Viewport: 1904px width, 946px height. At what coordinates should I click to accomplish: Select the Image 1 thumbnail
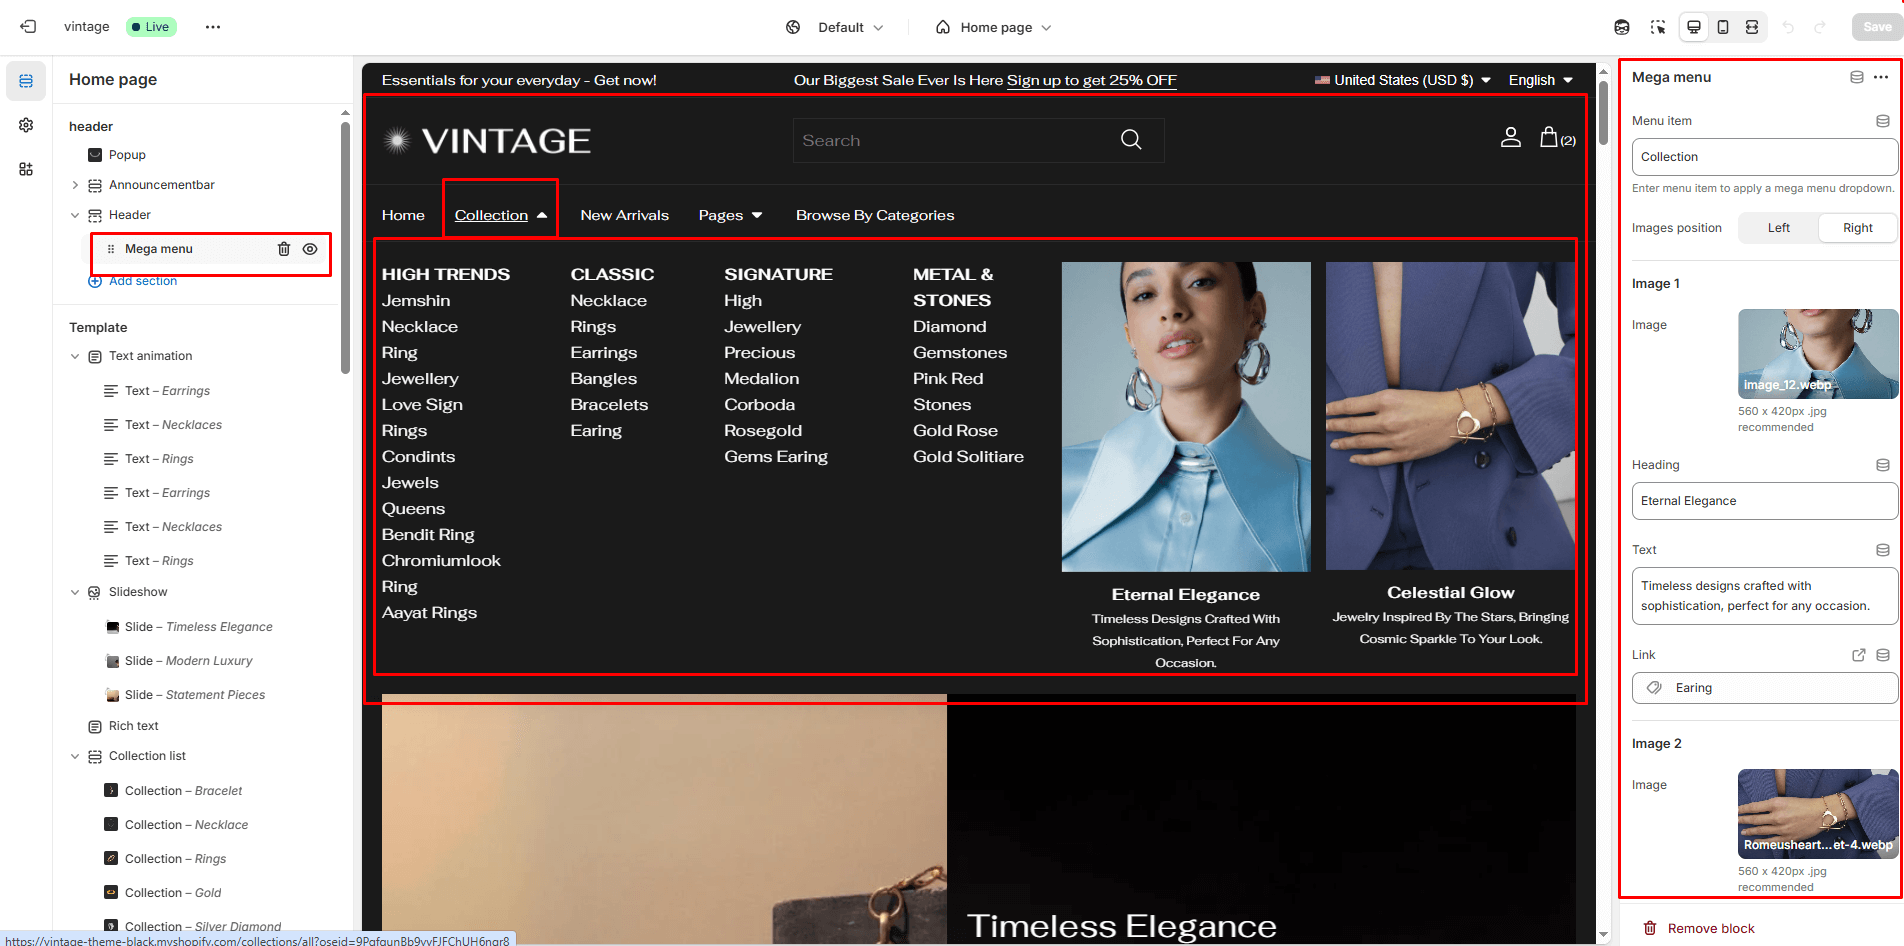tap(1817, 354)
